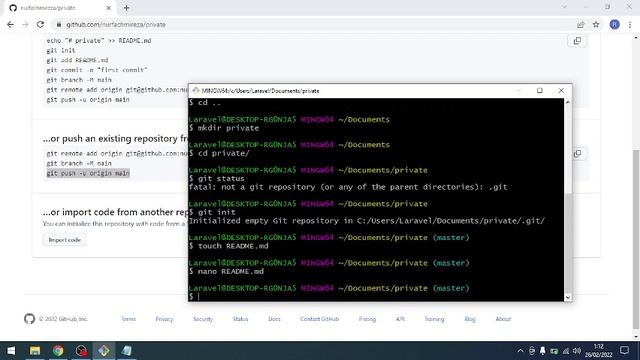Image resolution: width=640 pixels, height=360 pixels.
Task: Open the Contact GitHub footer link
Action: (x=320, y=319)
